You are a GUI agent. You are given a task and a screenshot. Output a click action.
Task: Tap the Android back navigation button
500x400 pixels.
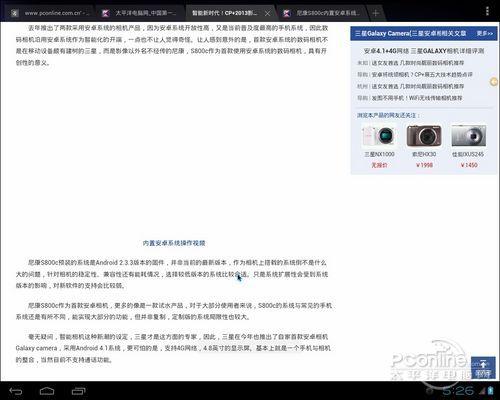pyautogui.click(x=16, y=391)
